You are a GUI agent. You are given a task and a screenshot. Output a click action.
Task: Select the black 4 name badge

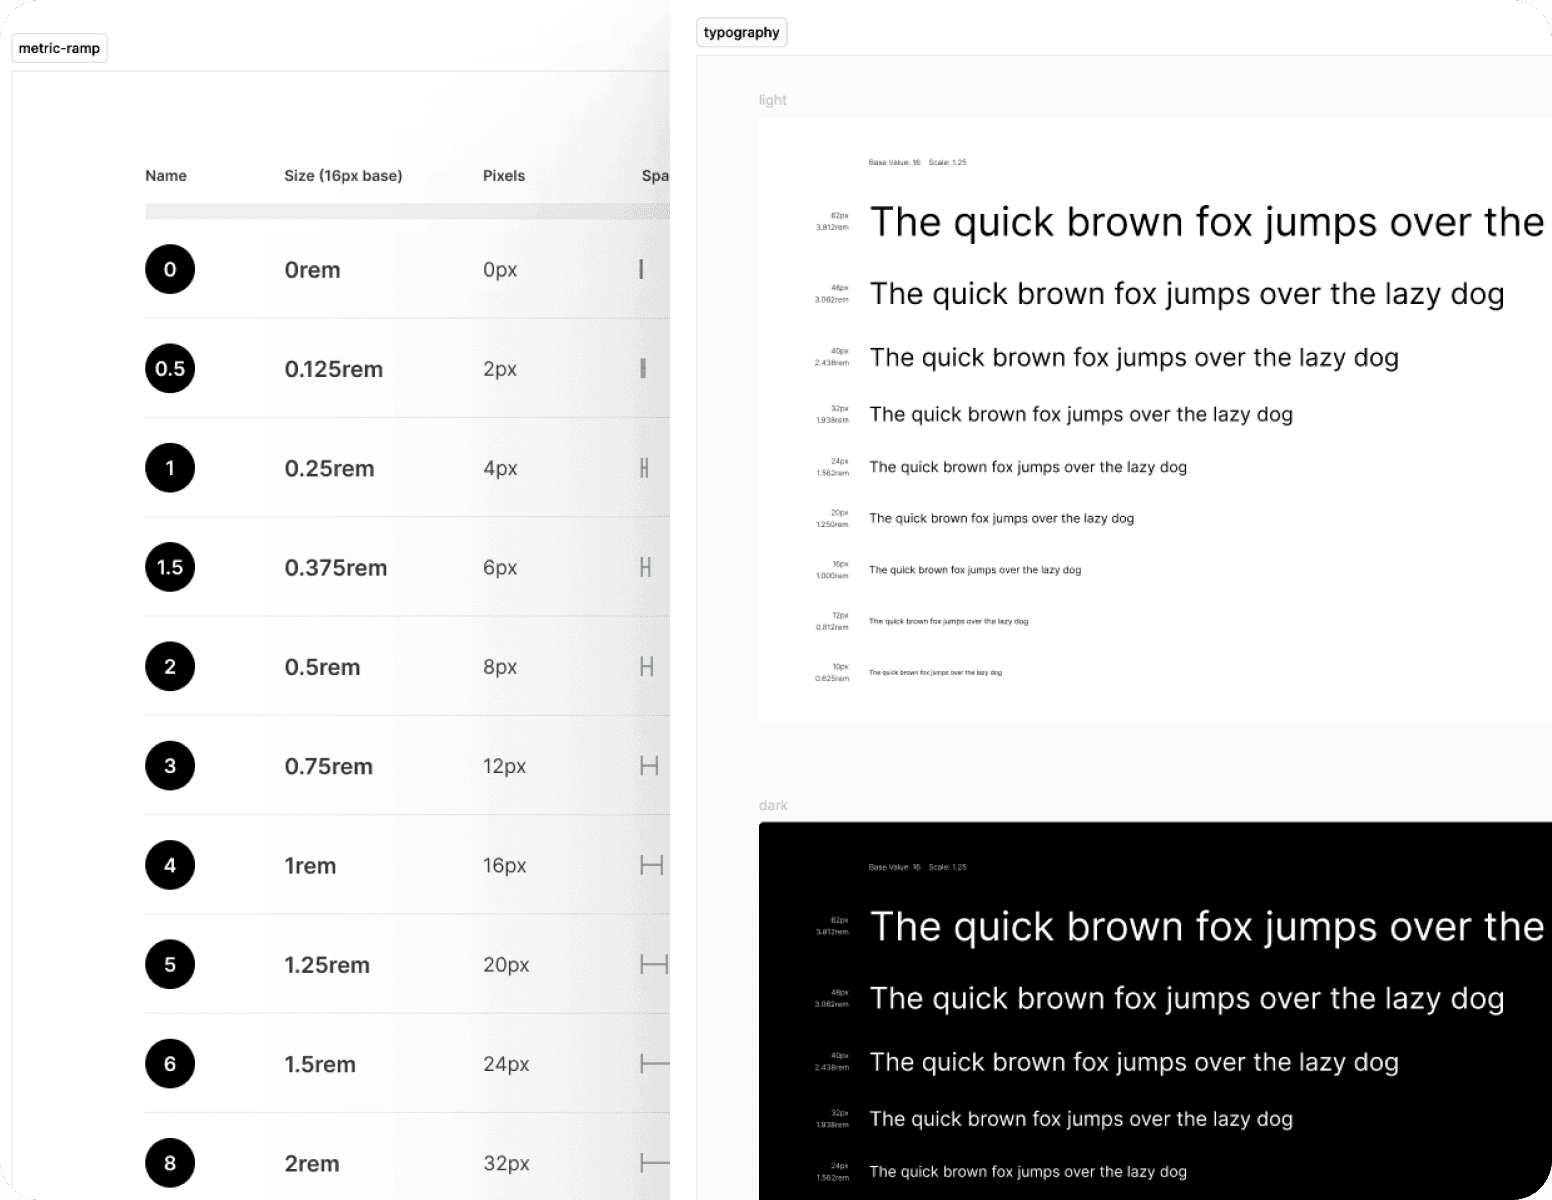[x=170, y=865]
